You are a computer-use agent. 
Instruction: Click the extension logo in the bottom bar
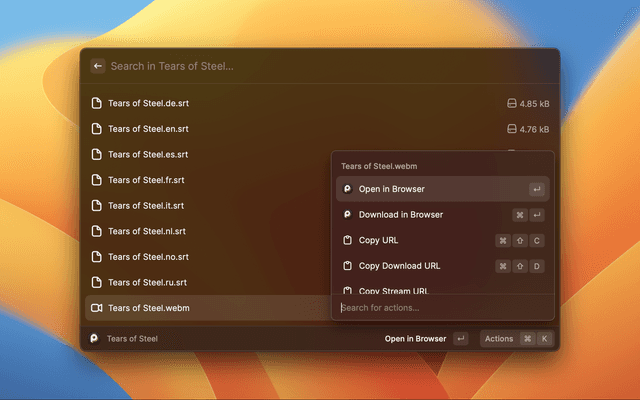tap(94, 339)
